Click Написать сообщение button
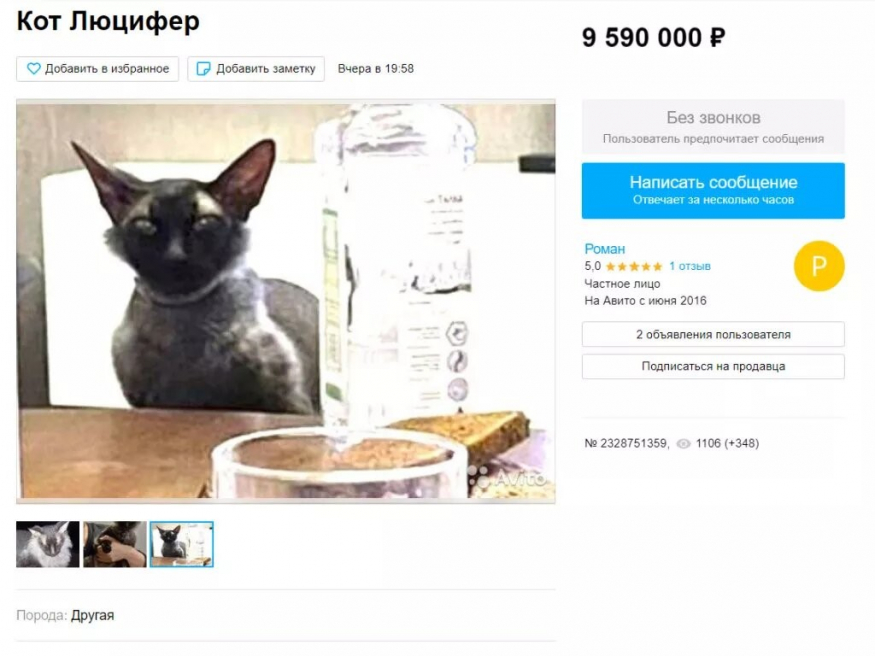 tap(713, 190)
